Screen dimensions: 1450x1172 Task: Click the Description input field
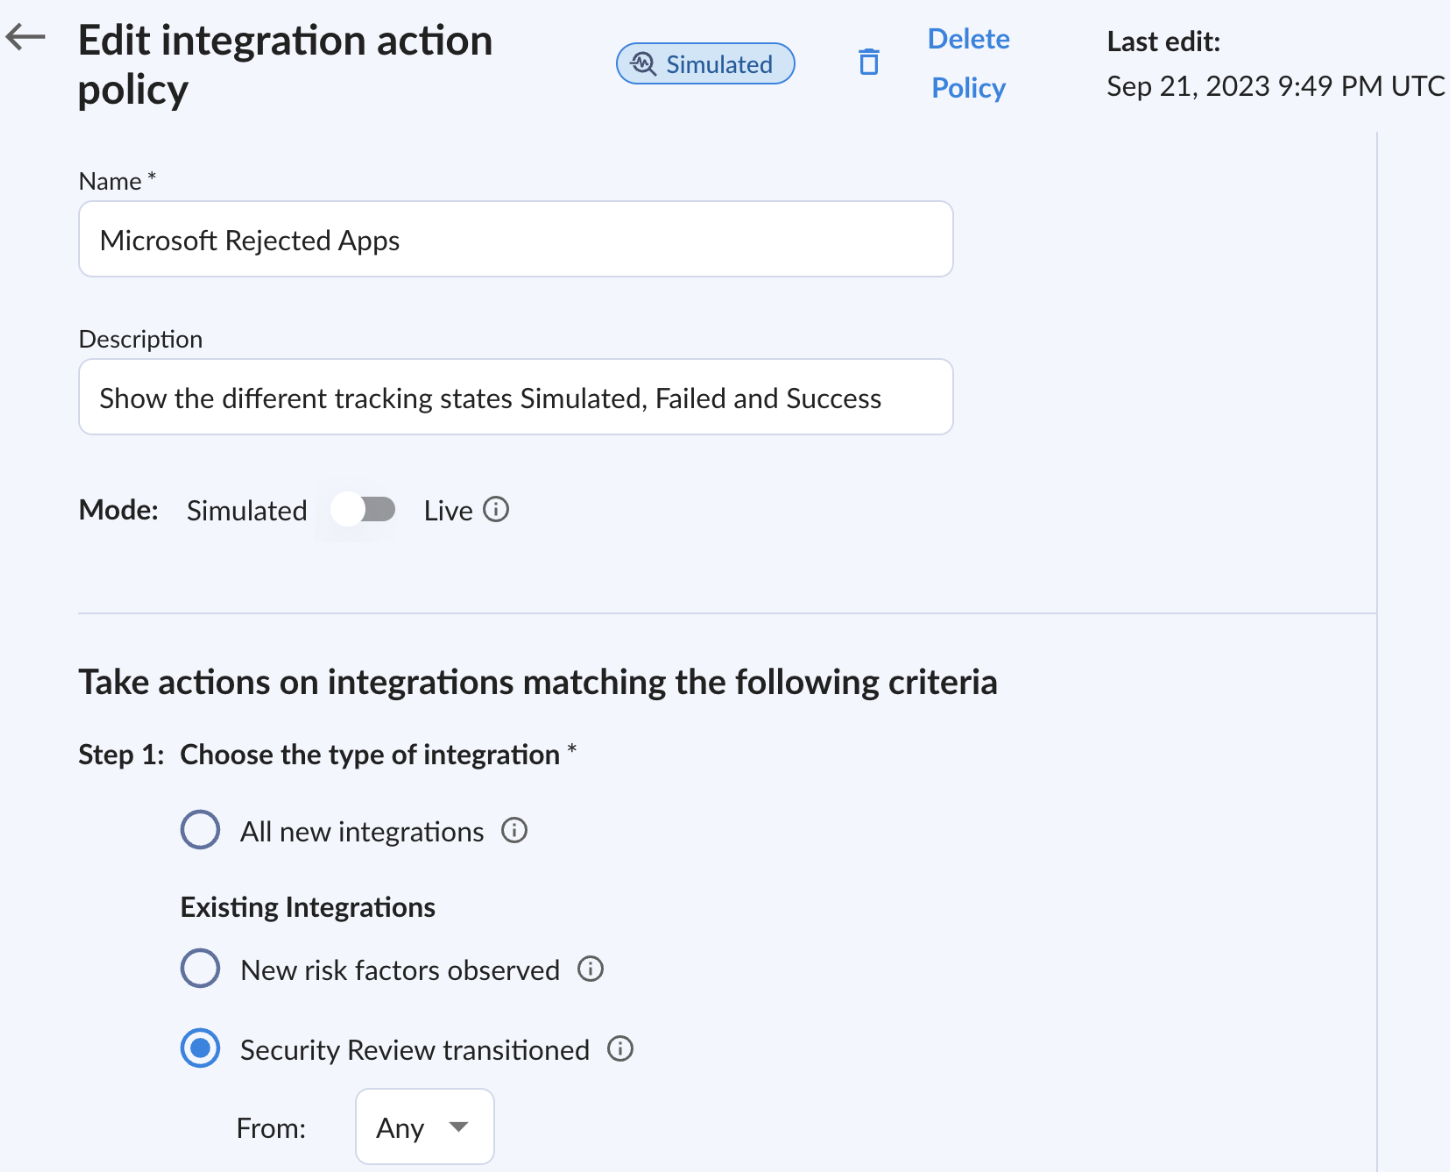[515, 398]
